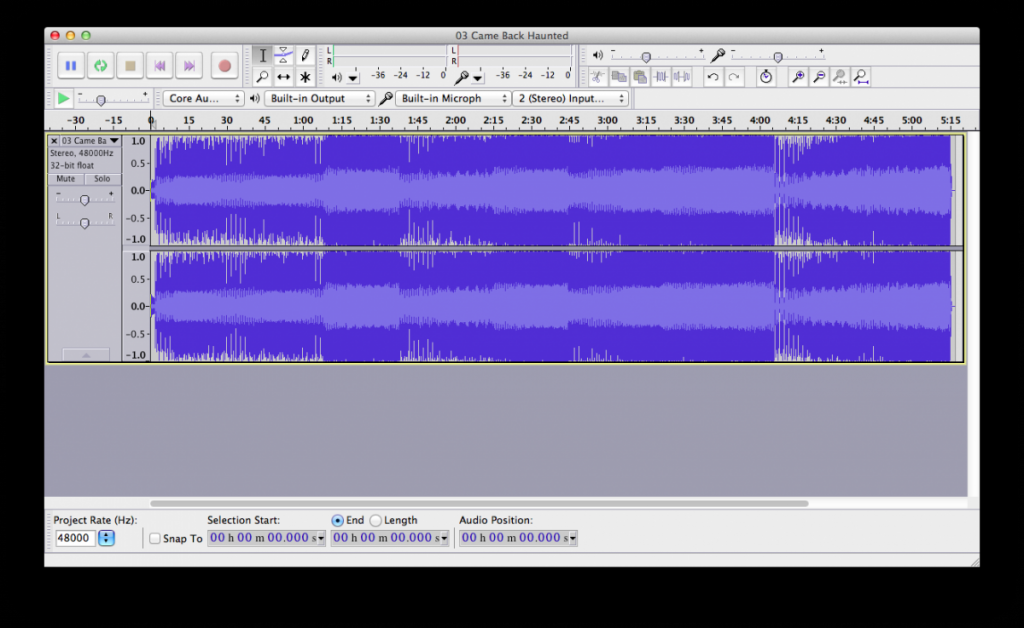The width and height of the screenshot is (1024, 628).
Task: Select the Time Shift arrows tool
Action: 283,77
